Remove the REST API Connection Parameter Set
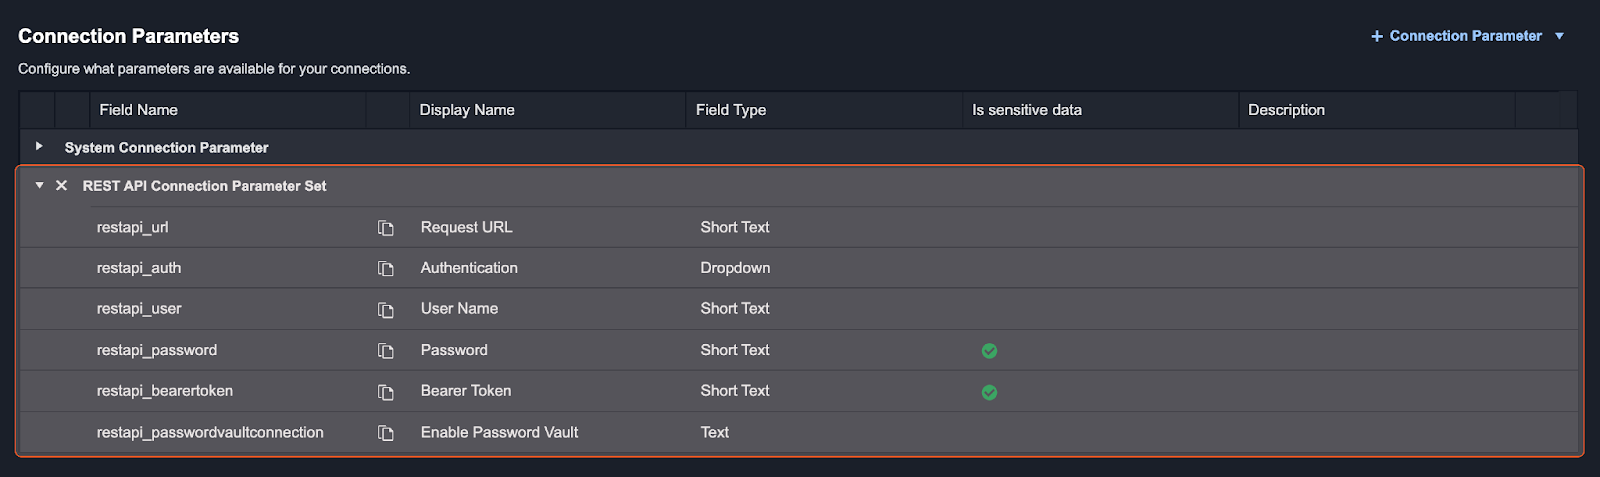The height and width of the screenshot is (477, 1600). [x=62, y=186]
